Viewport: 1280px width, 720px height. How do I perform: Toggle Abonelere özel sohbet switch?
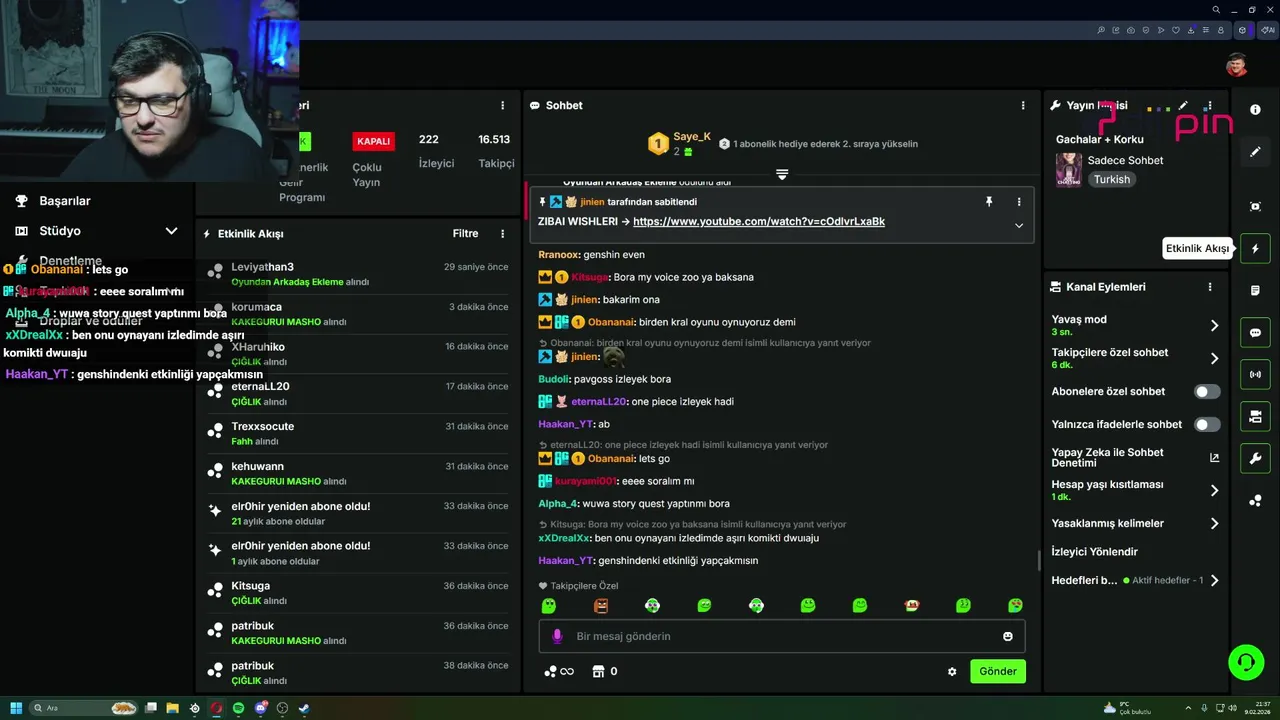tap(1207, 392)
